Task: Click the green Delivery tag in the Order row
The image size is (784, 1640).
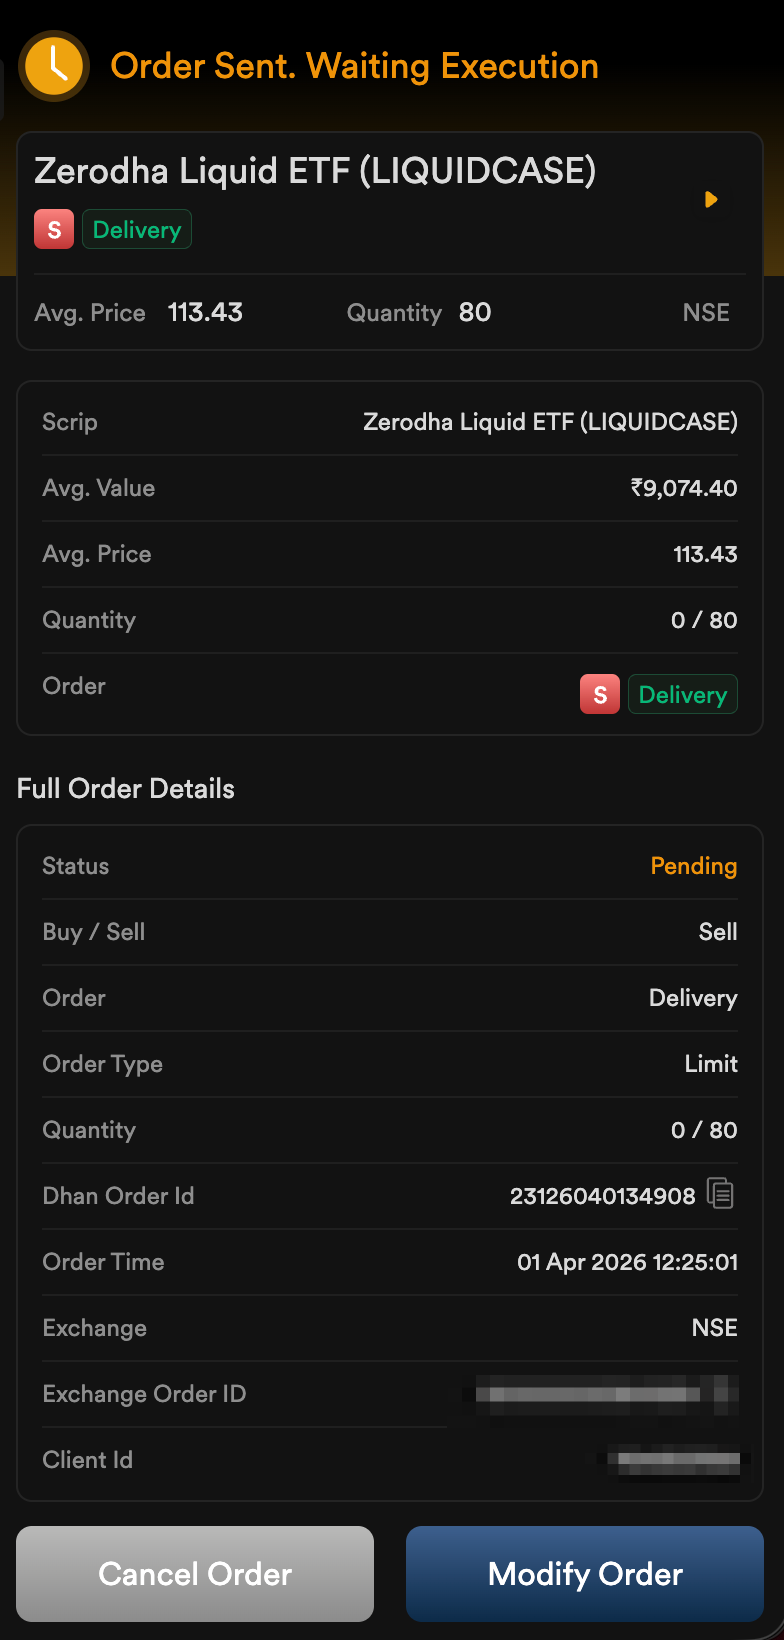Action: coord(682,694)
